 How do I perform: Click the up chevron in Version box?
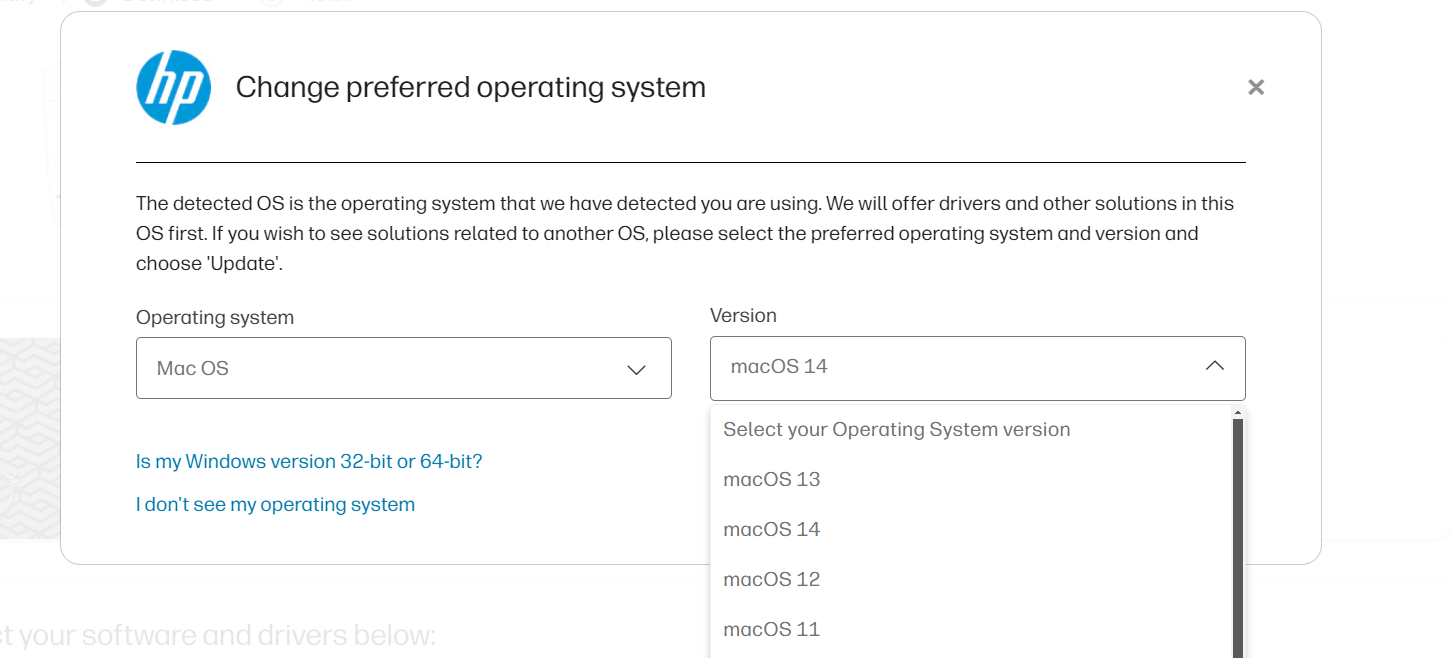(1215, 366)
